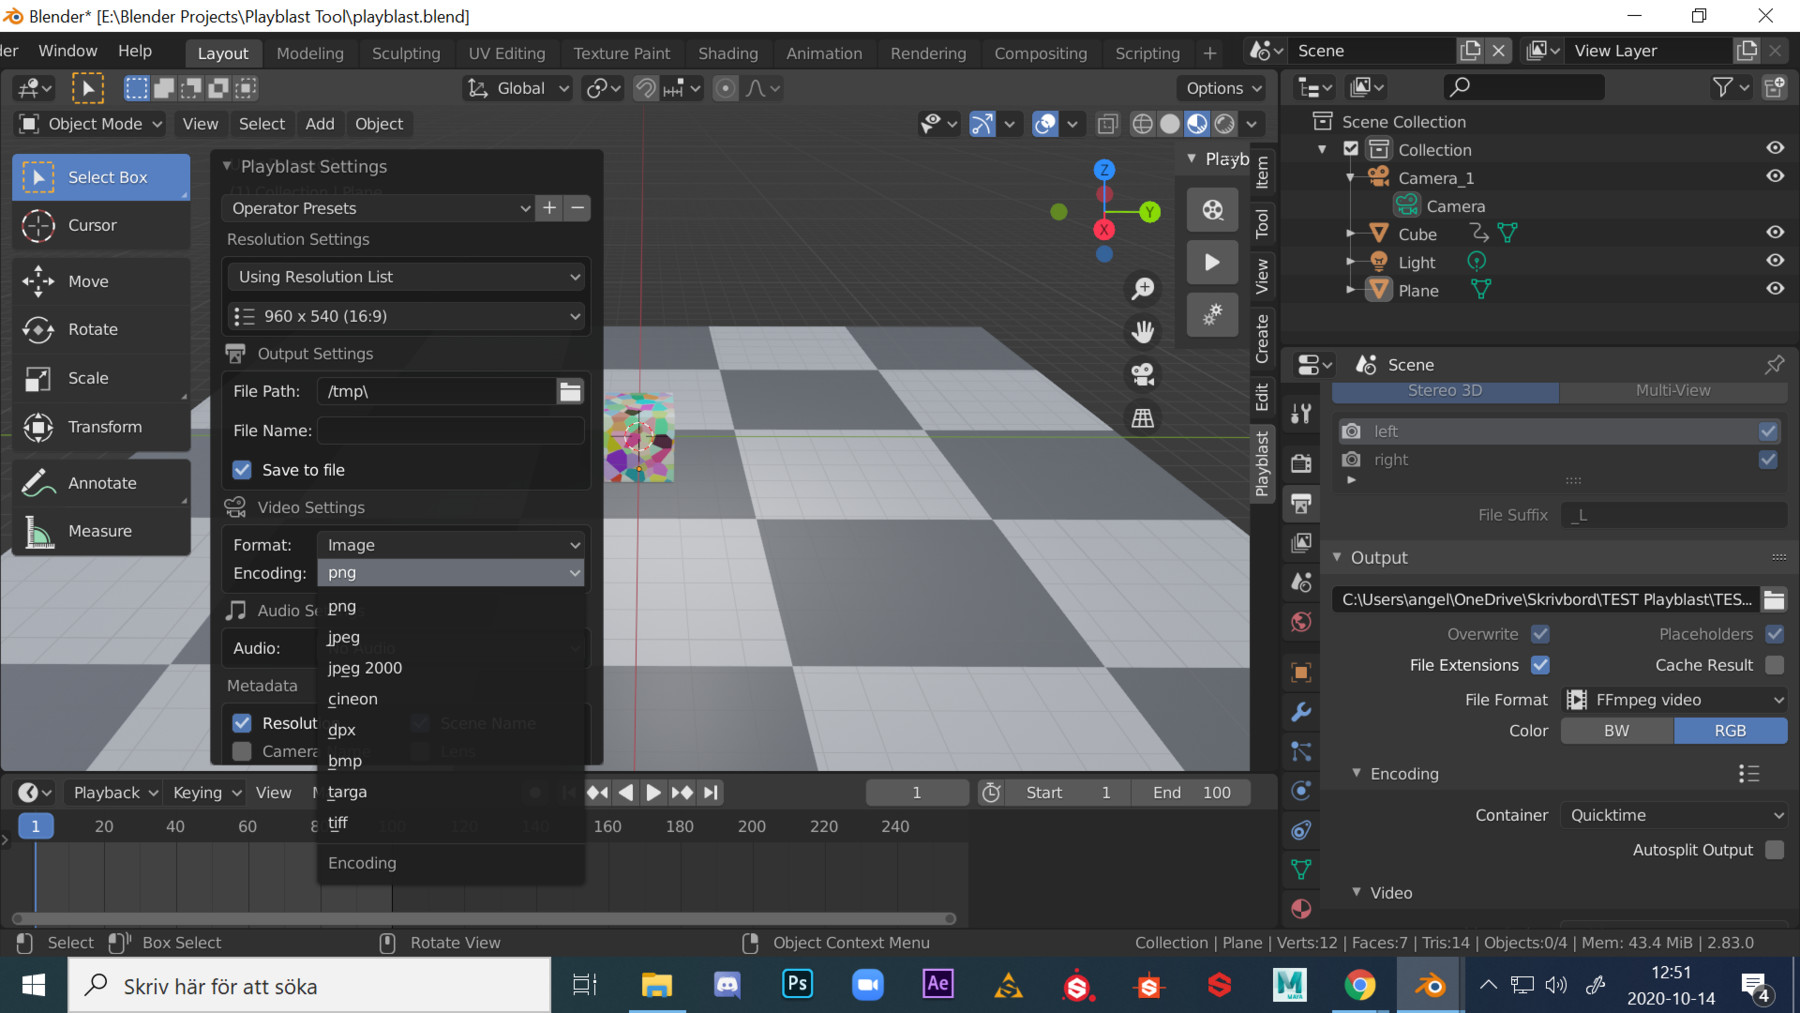Select the Transform tool
The width and height of the screenshot is (1800, 1013).
[101, 427]
